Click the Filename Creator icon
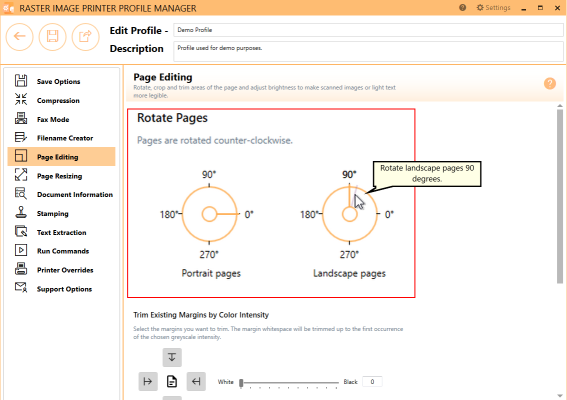The image size is (567, 400). pyautogui.click(x=21, y=137)
